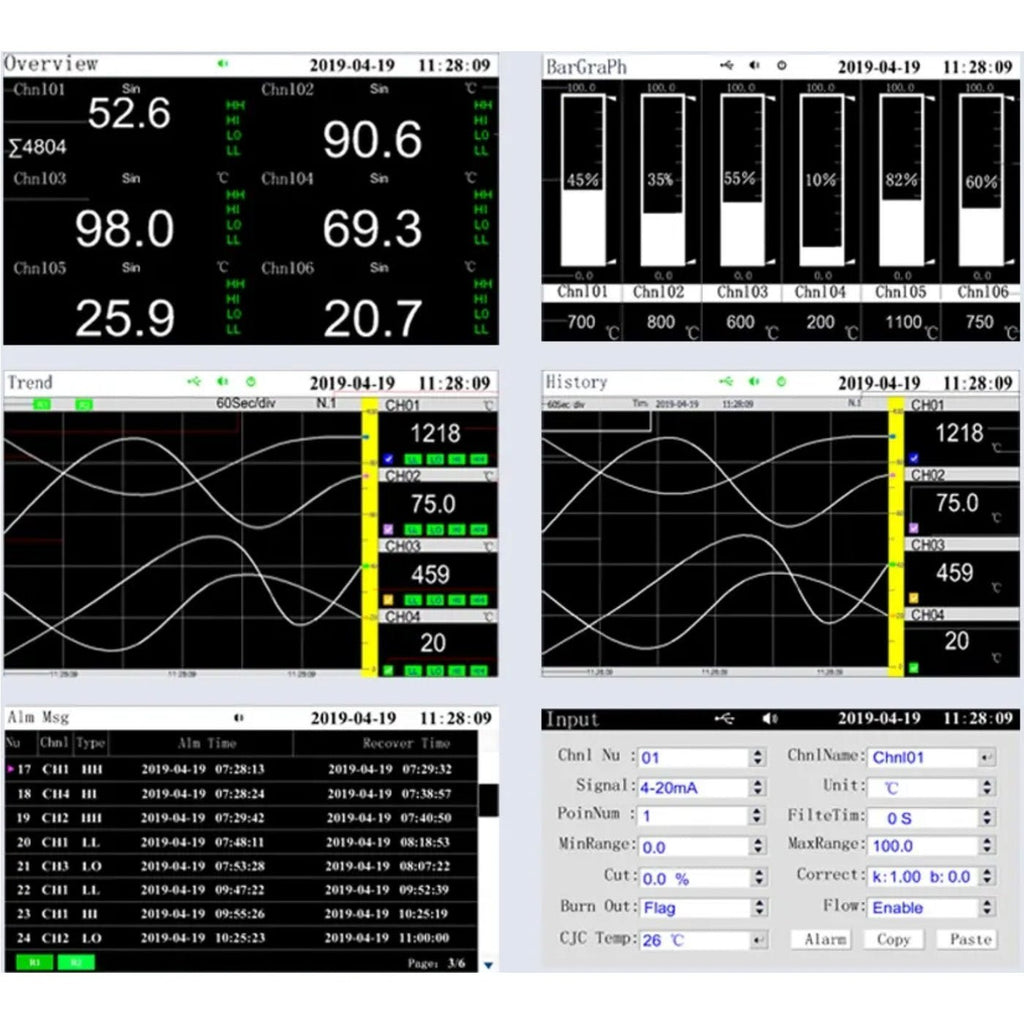Click the Alarm button in Input panel
1024x1024 pixels.
click(824, 940)
